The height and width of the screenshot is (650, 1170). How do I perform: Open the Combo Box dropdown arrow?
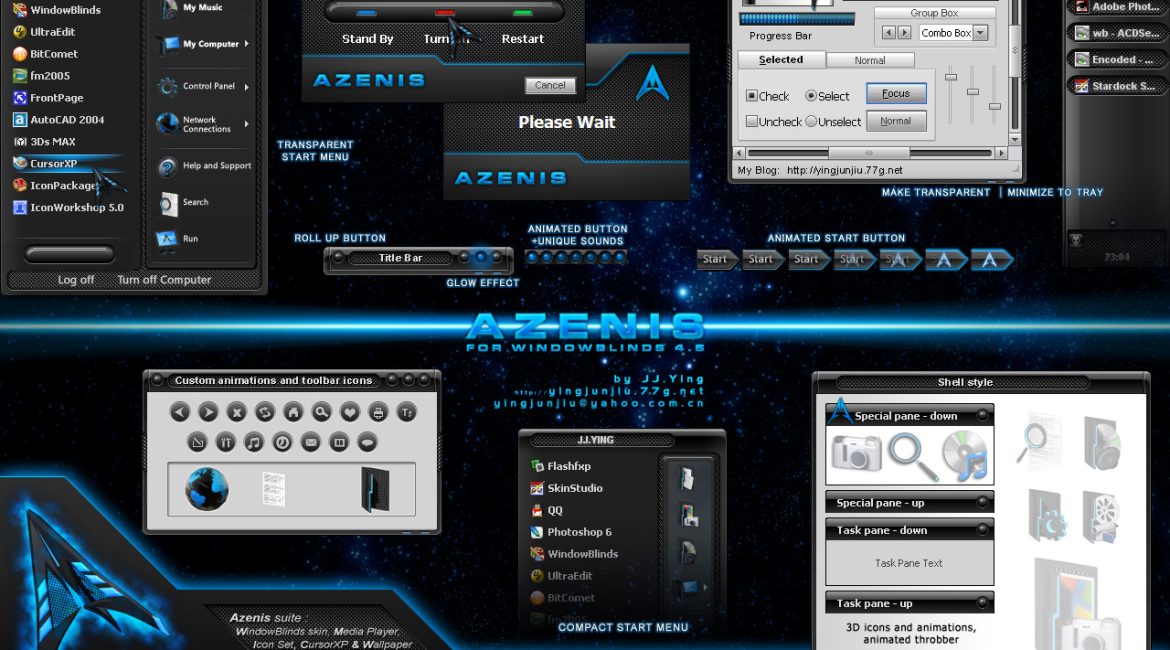point(980,33)
